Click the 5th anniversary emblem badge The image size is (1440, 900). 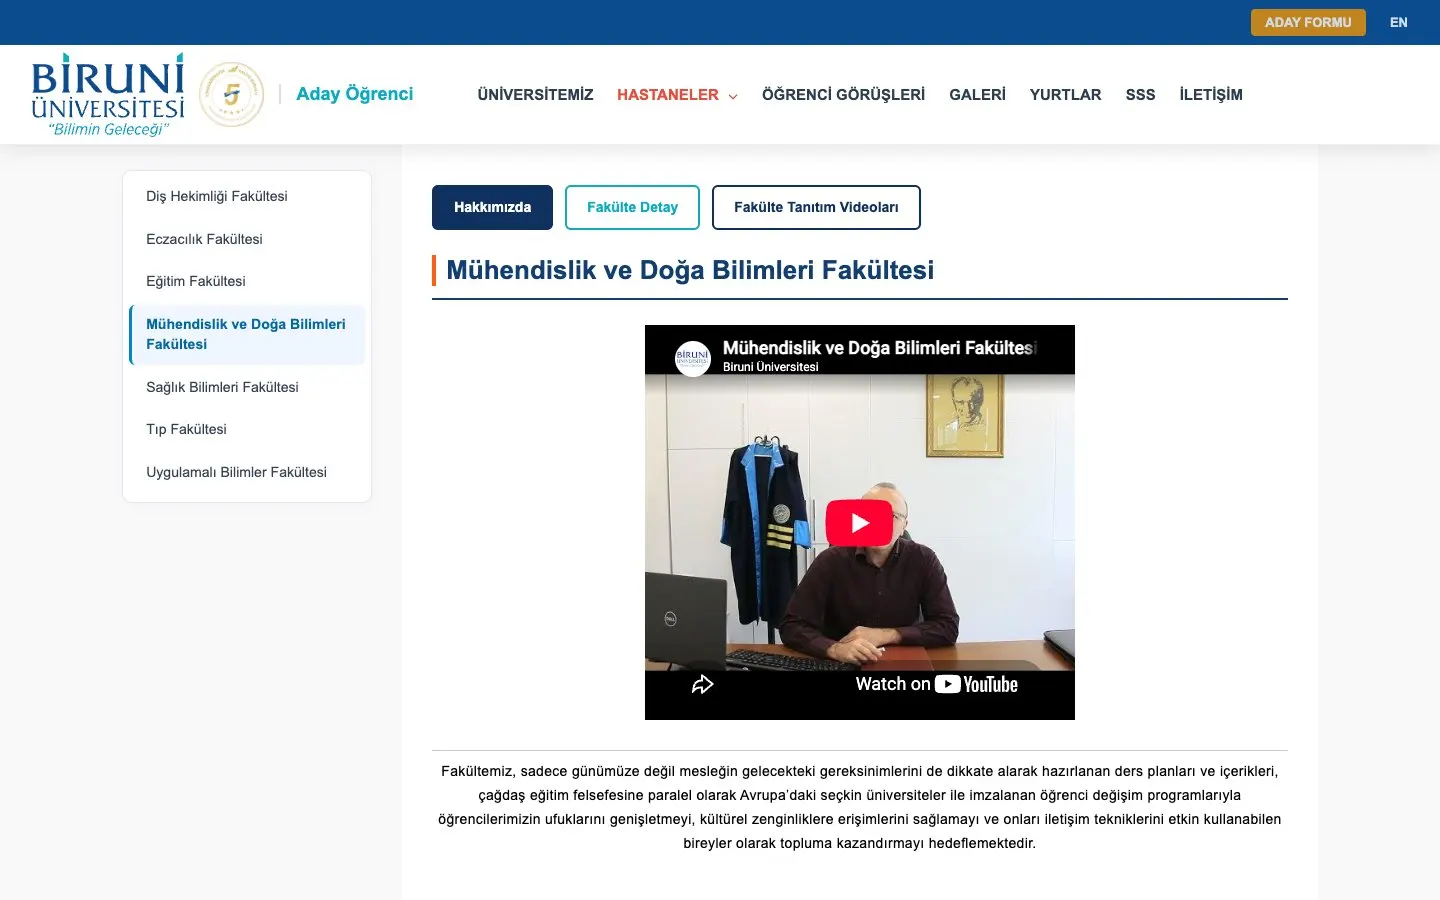click(232, 95)
